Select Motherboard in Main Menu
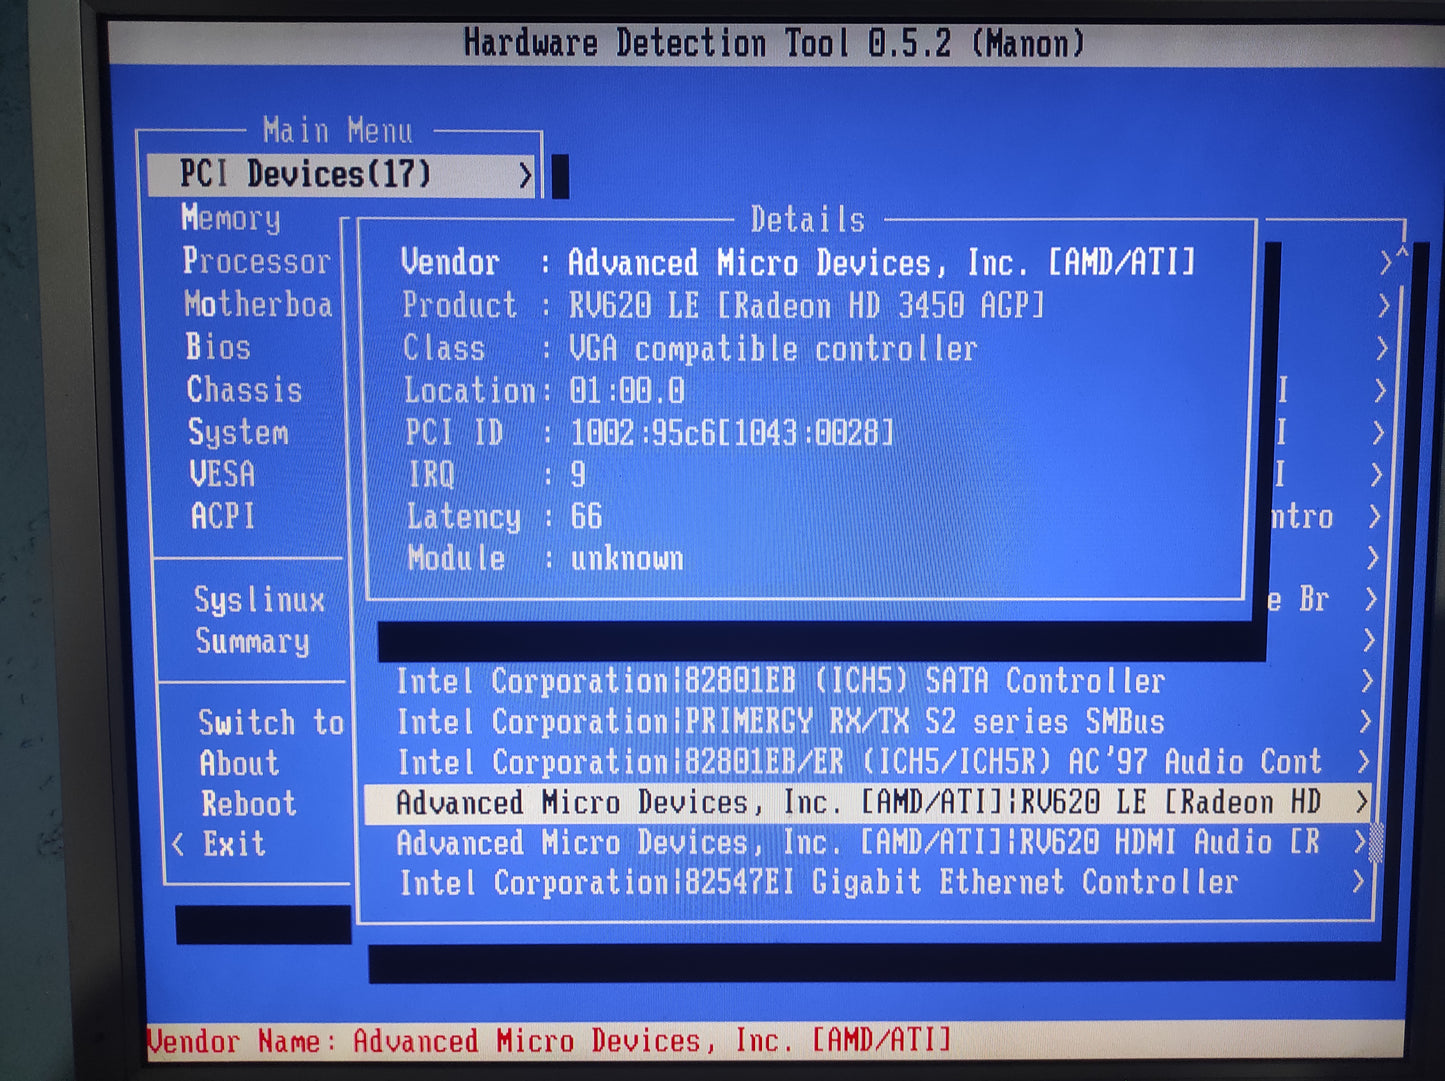Screen dimensions: 1445x1081 (258, 304)
